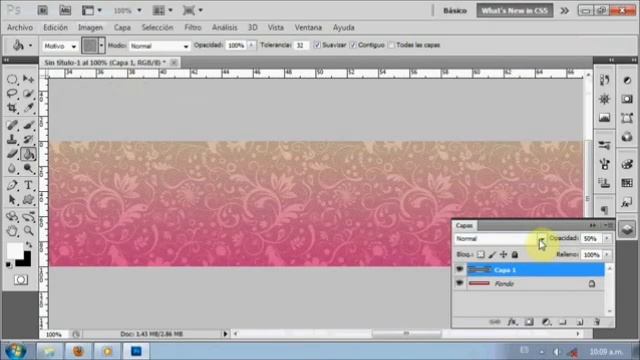Add a layer mask in Capas panel
The height and width of the screenshot is (360, 640).
529,322
